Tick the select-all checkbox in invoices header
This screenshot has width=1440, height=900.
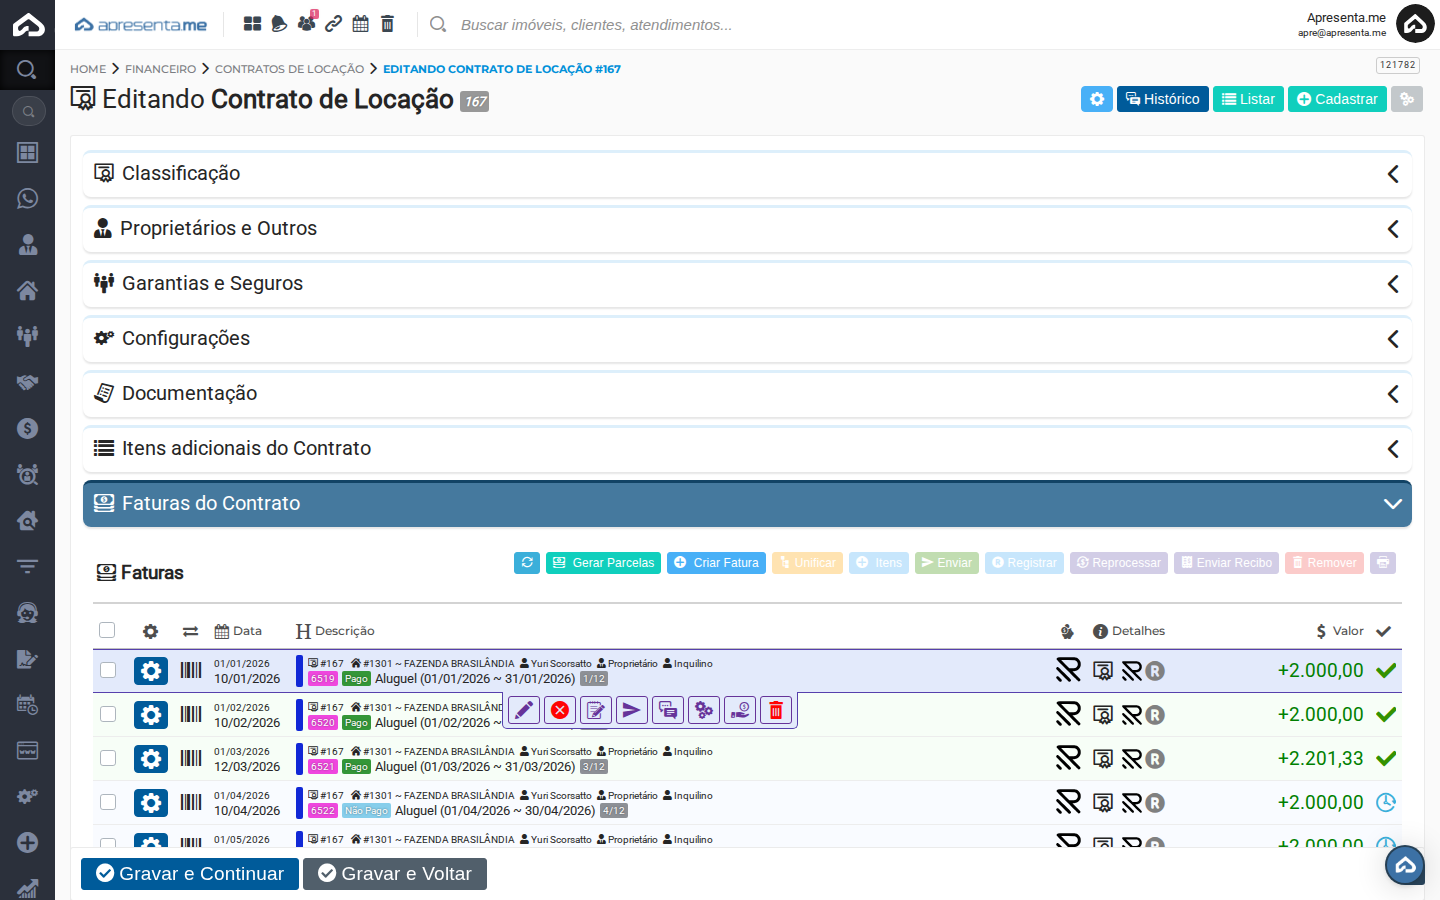coord(107,630)
